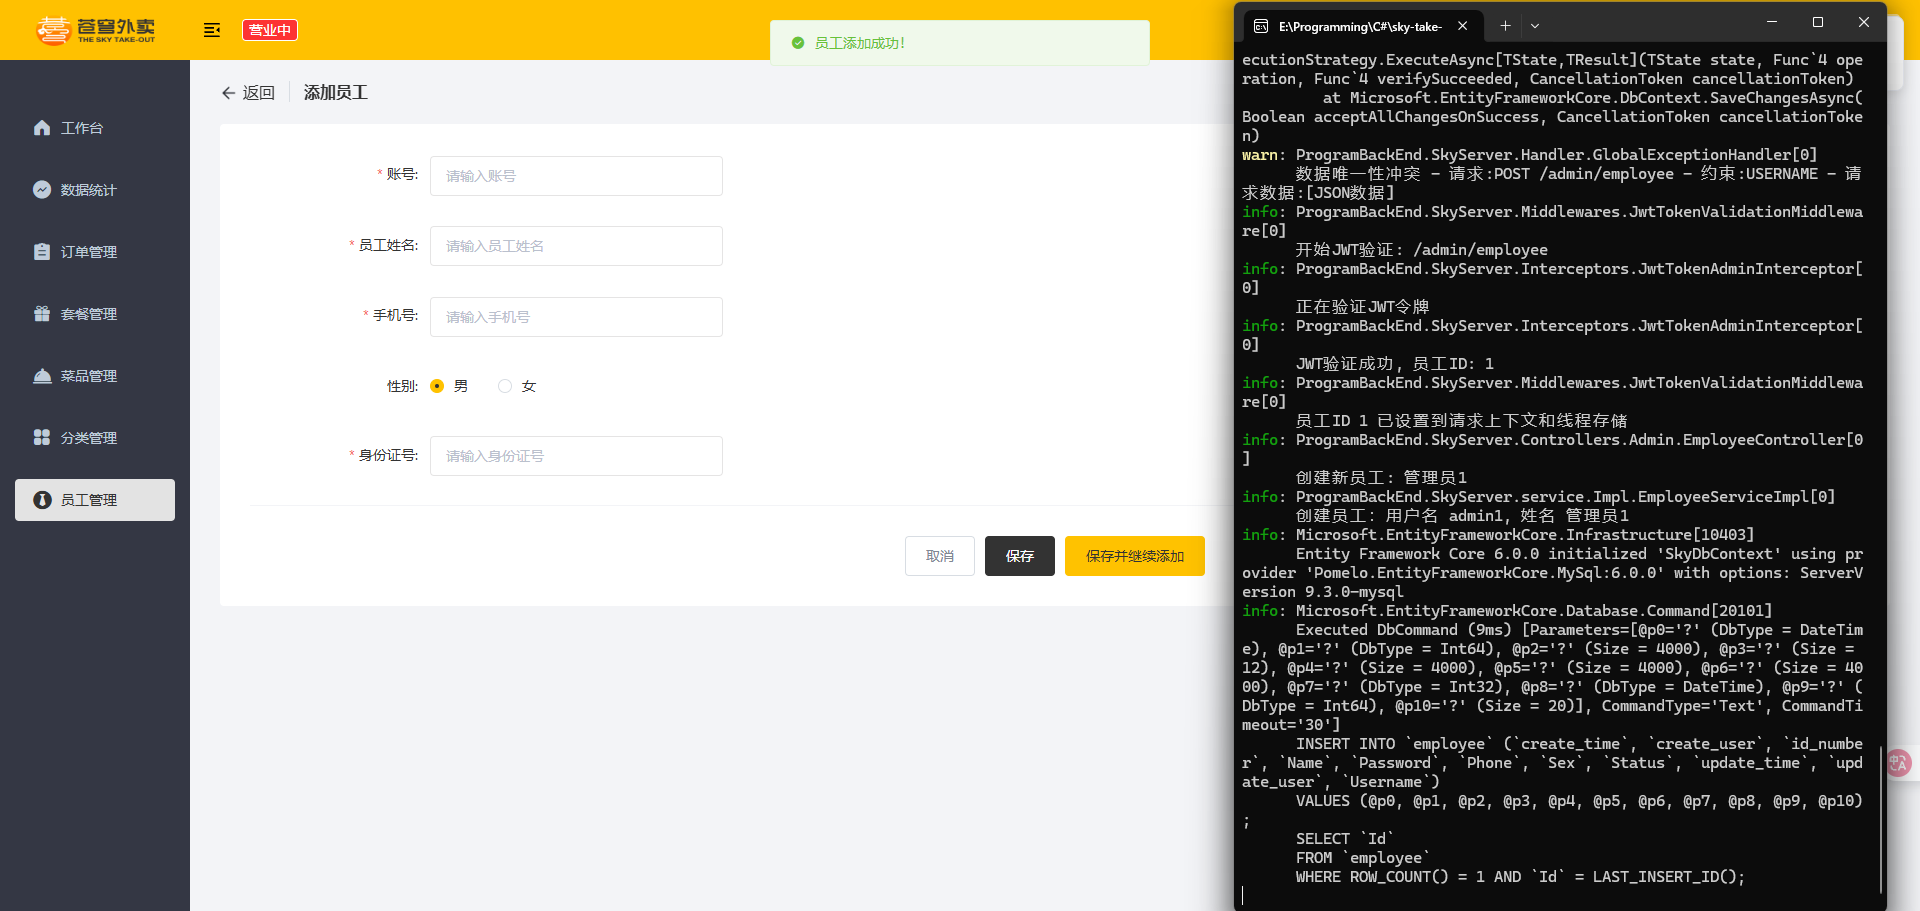Click the 员工管理 info icon
Screen dimensions: 1920x911
pyautogui.click(x=42, y=500)
